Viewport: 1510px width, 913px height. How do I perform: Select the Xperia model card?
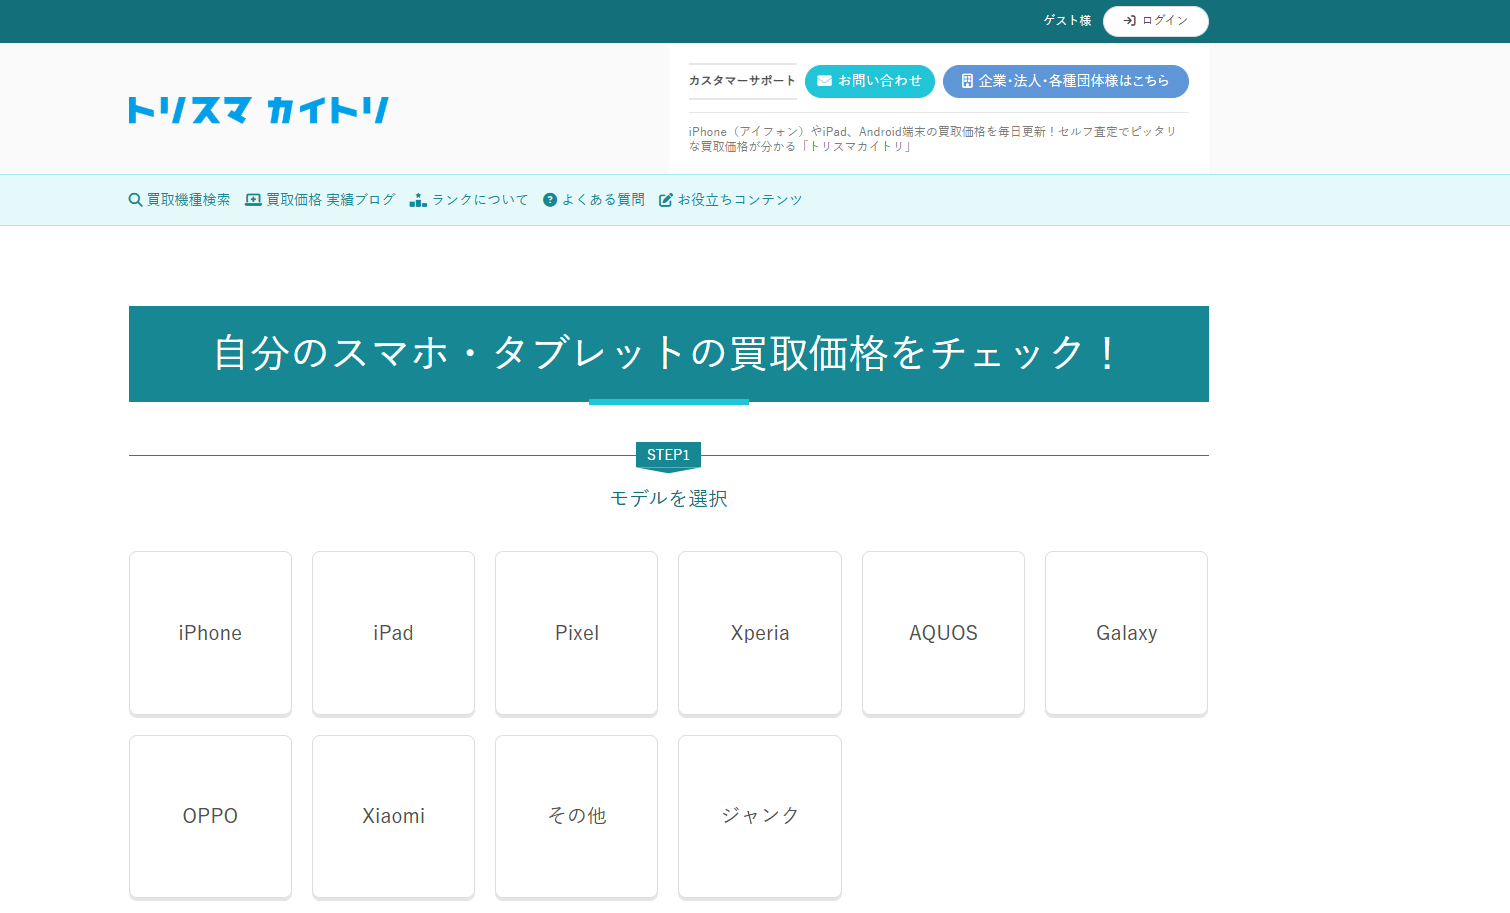click(x=760, y=633)
